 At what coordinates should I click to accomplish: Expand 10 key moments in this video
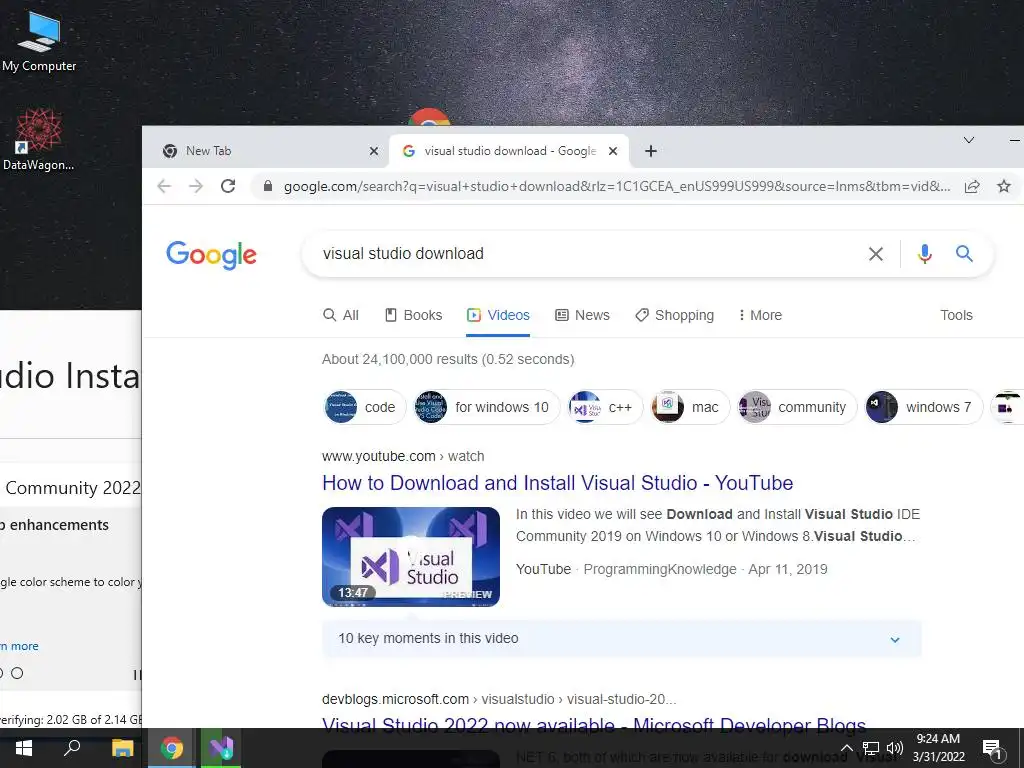point(622,639)
